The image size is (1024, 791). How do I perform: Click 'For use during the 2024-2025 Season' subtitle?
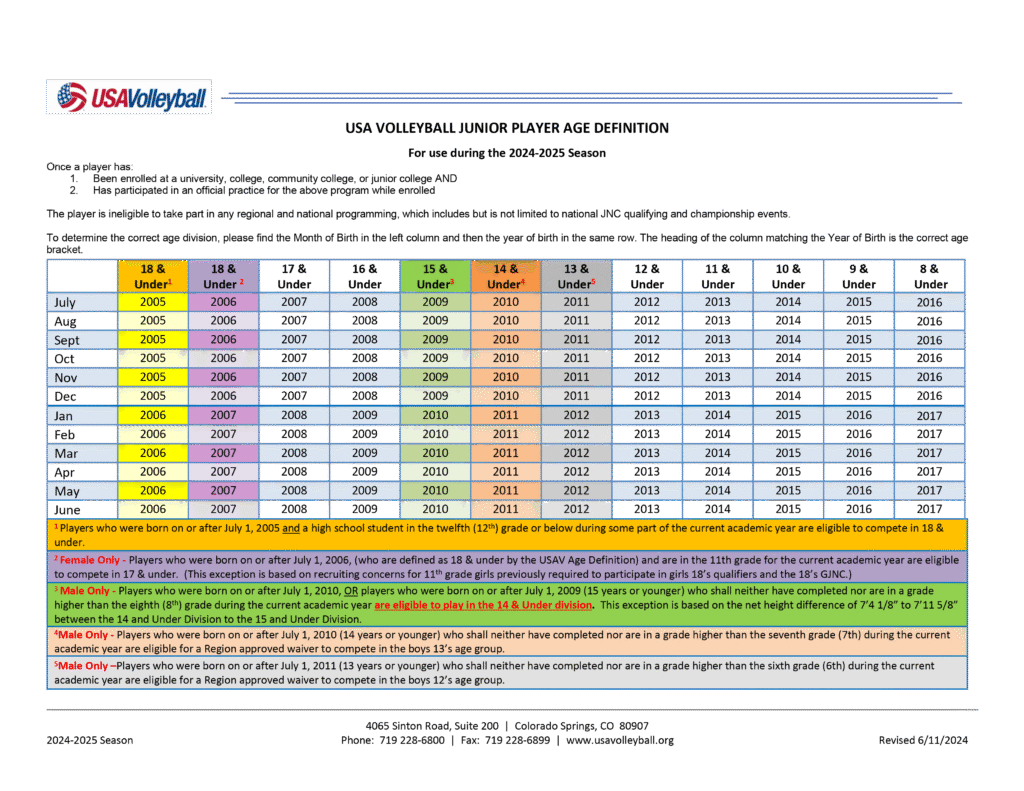click(x=507, y=153)
